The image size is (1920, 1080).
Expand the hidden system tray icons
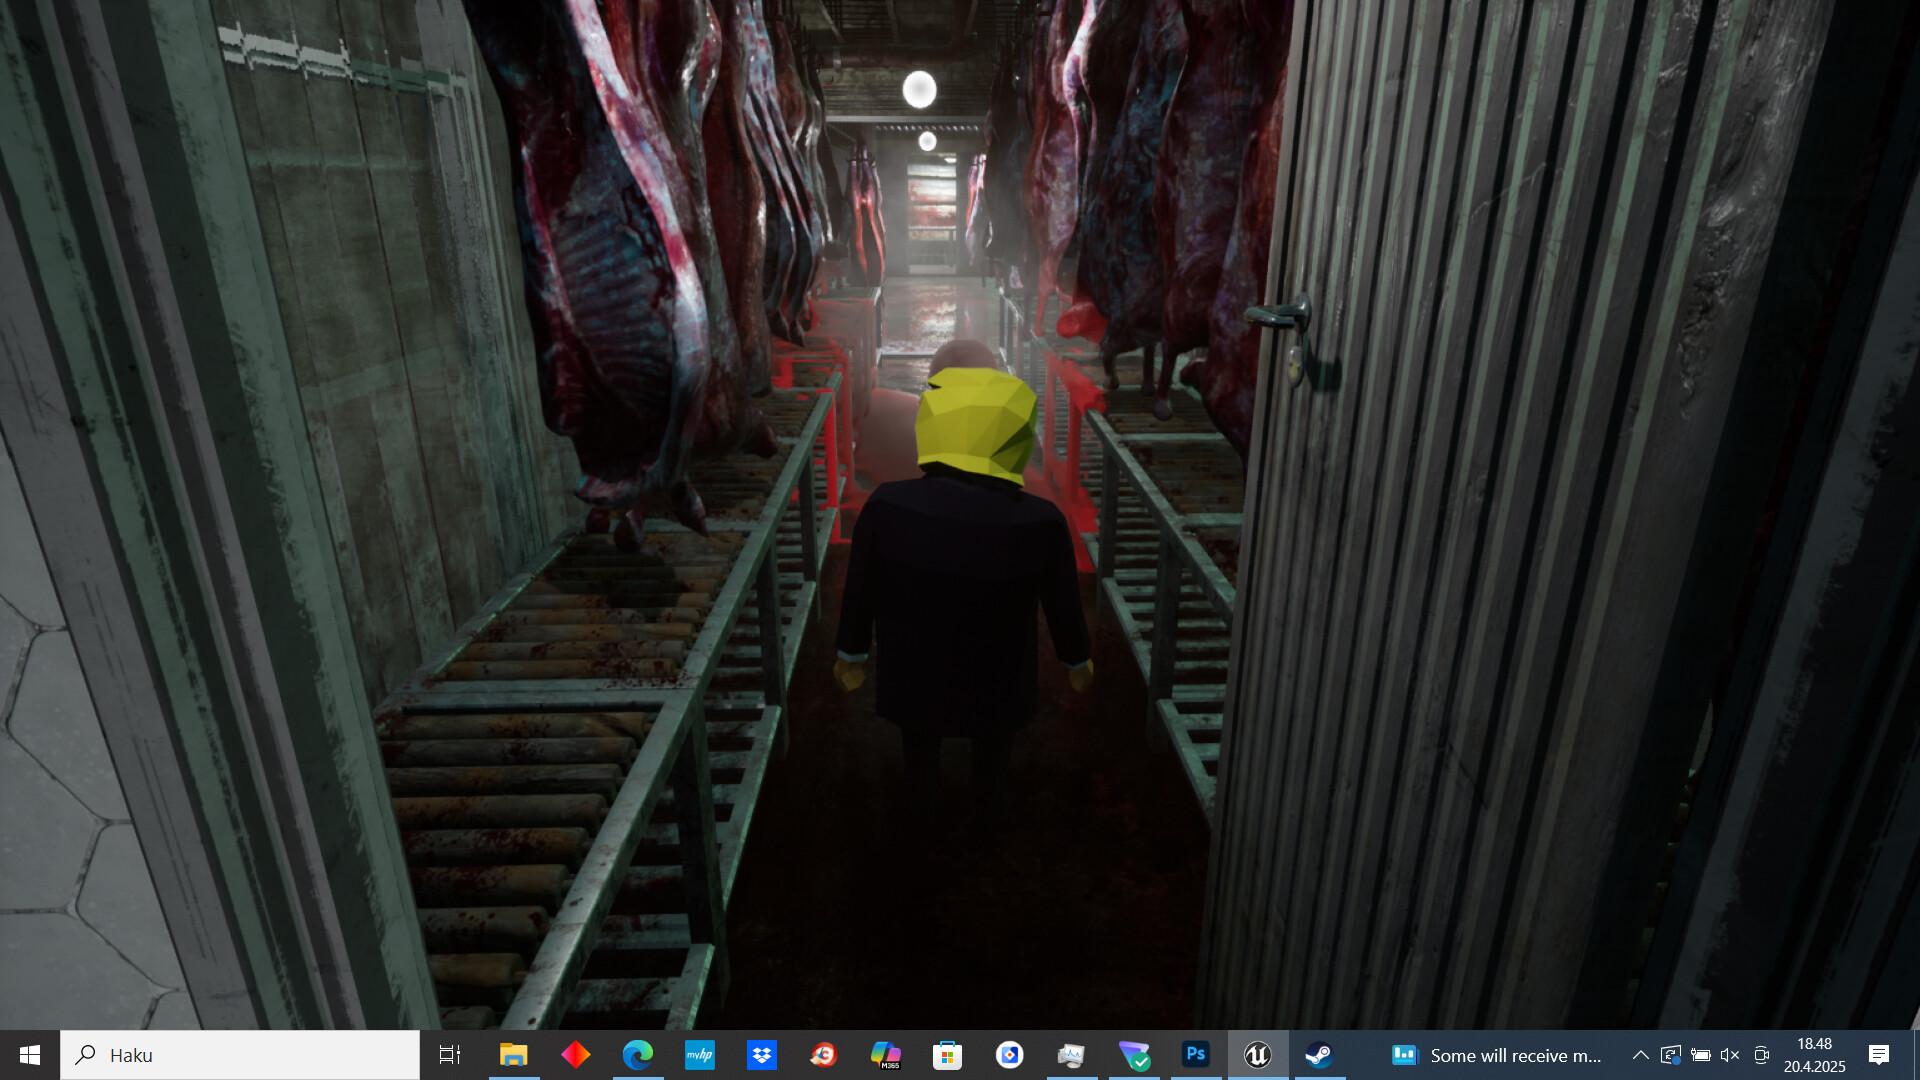(1641, 1055)
